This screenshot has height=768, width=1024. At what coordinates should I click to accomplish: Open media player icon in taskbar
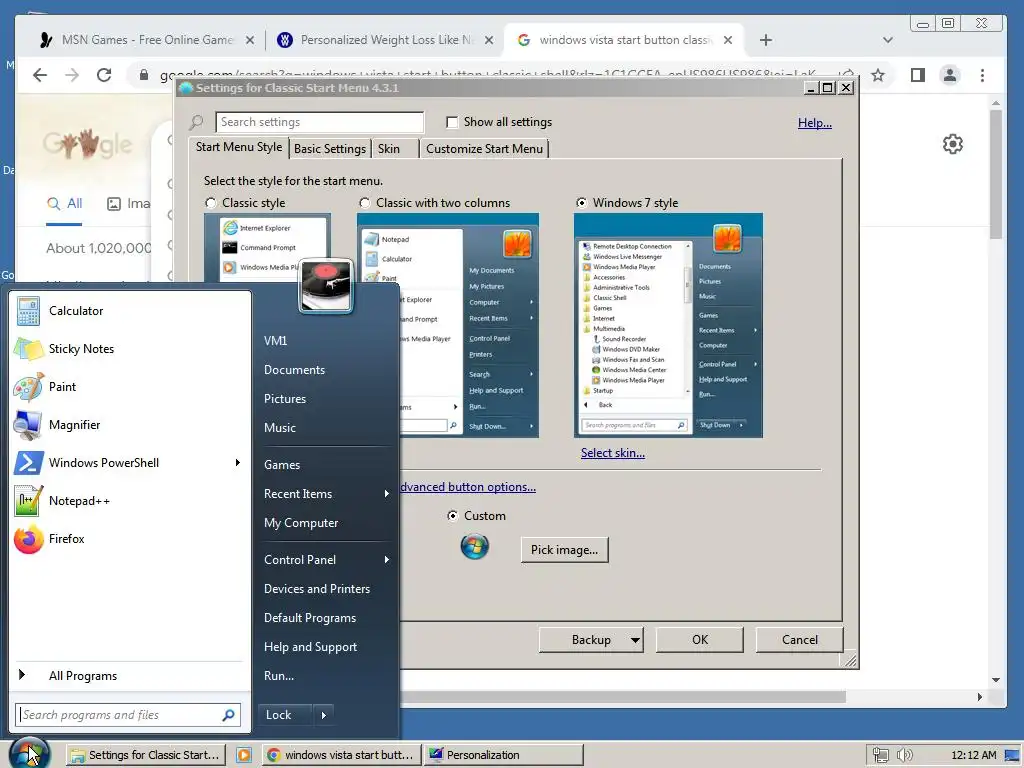point(244,755)
